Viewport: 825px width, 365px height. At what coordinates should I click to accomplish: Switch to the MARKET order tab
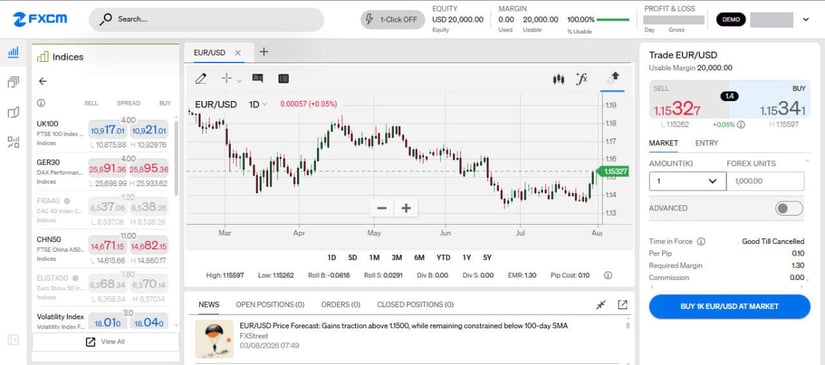663,143
